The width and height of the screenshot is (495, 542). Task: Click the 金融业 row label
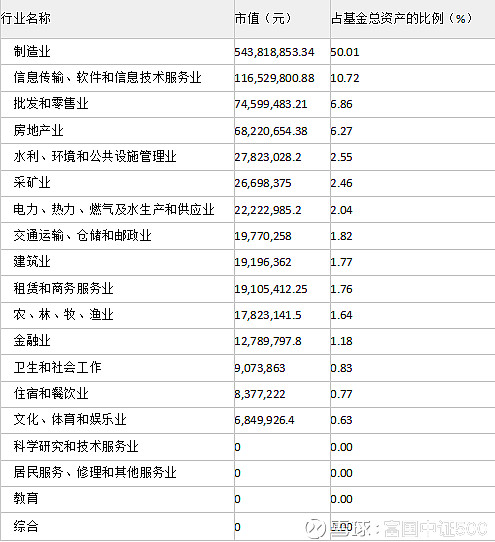tap(32, 340)
